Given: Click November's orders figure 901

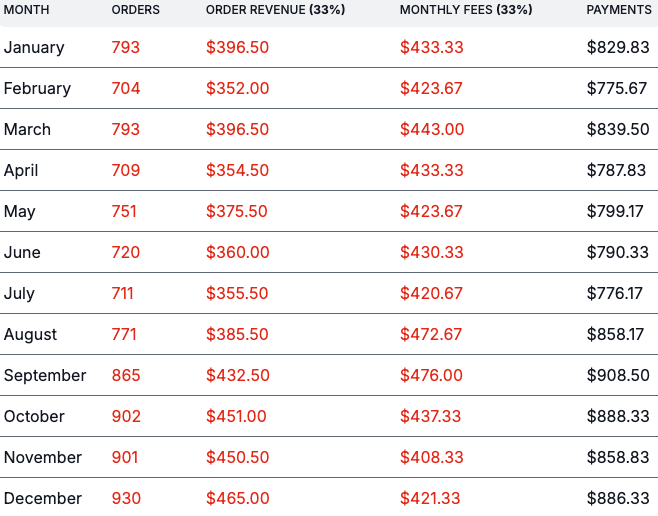Looking at the screenshot, I should 125,457.
